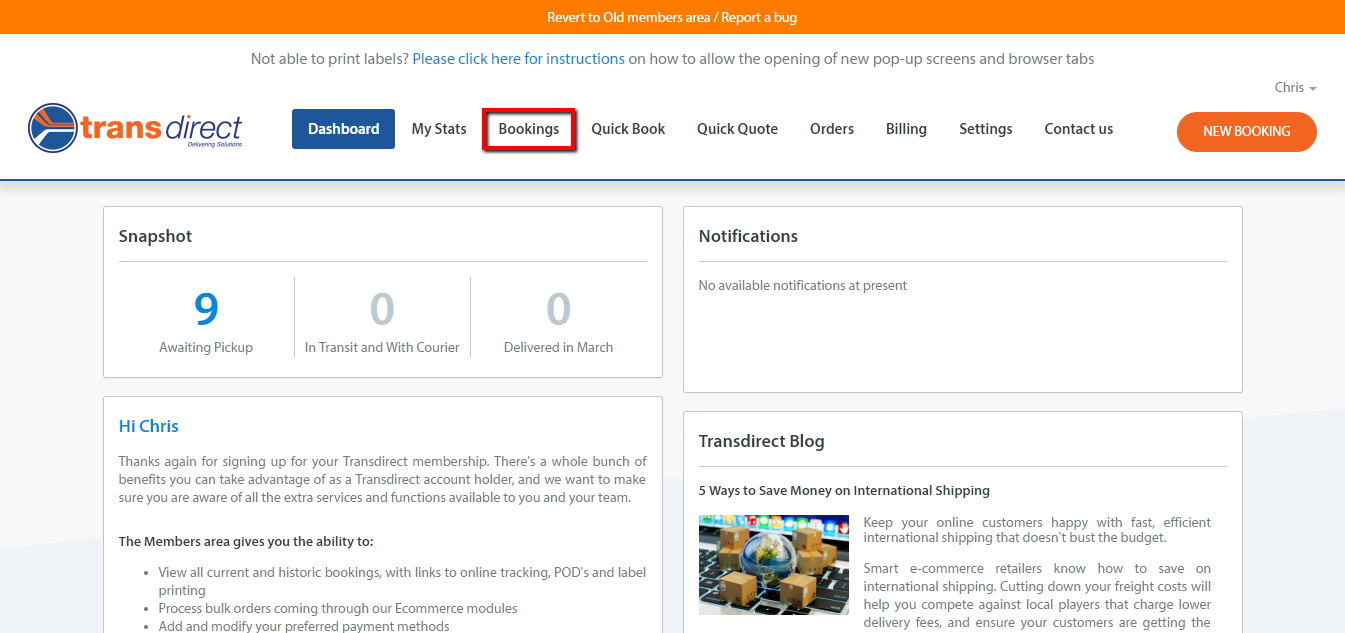Open the Orders page

[832, 129]
